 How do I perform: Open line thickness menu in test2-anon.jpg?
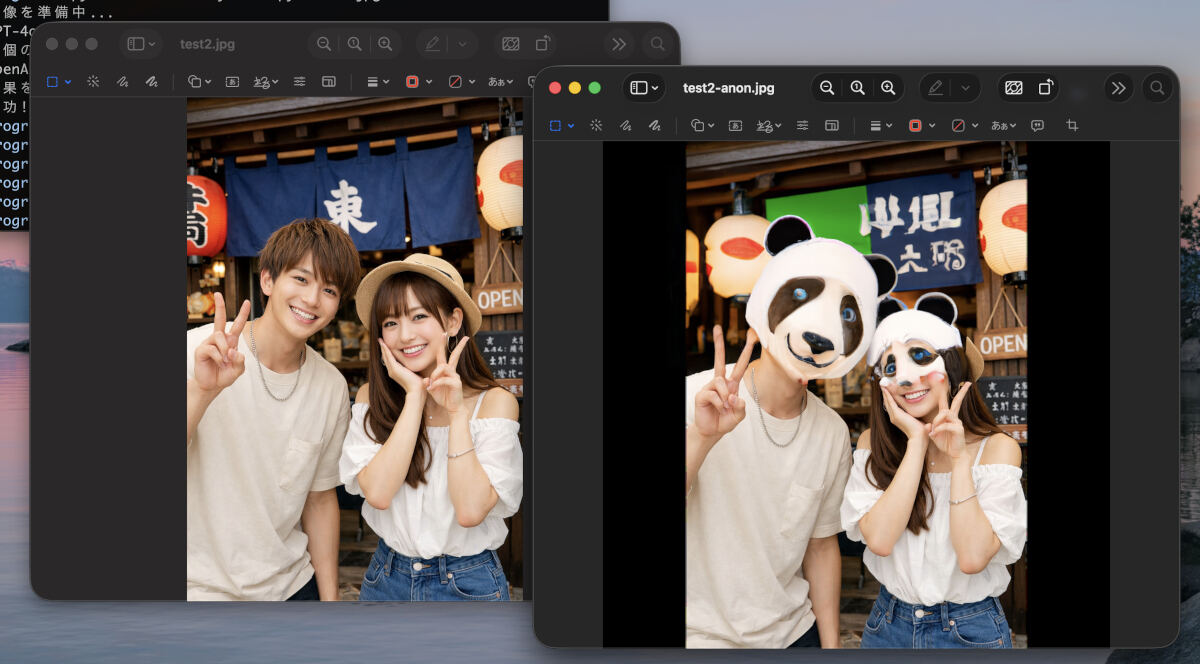(x=880, y=125)
